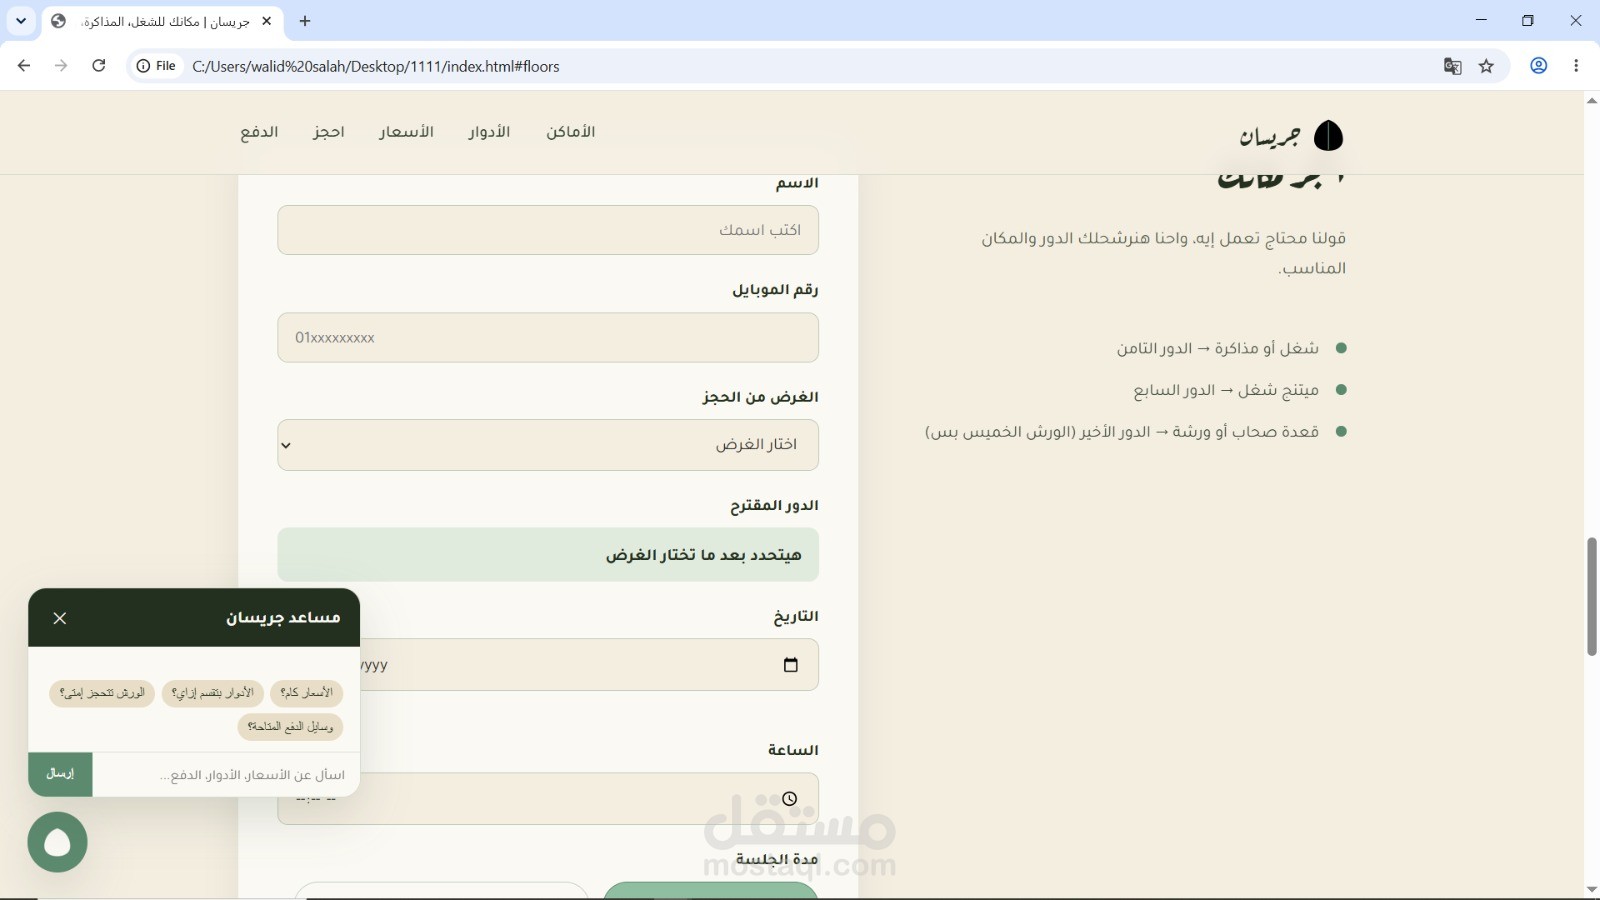Image resolution: width=1600 pixels, height=900 pixels.
Task: Click the suggested floor box
Action: coord(548,555)
